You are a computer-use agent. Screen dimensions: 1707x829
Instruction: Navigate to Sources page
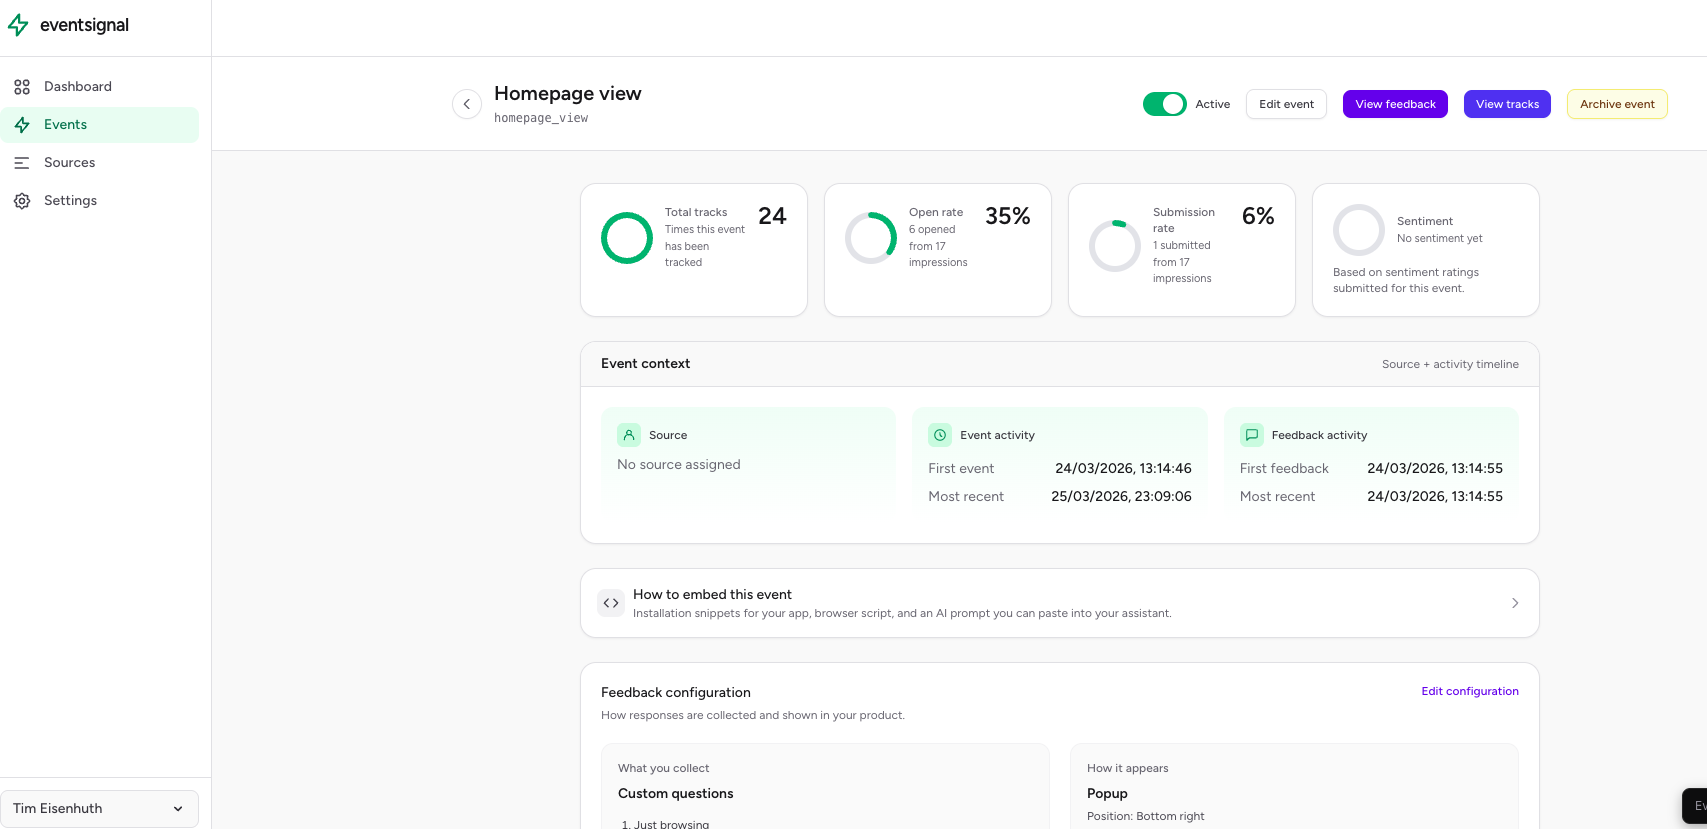click(100, 163)
